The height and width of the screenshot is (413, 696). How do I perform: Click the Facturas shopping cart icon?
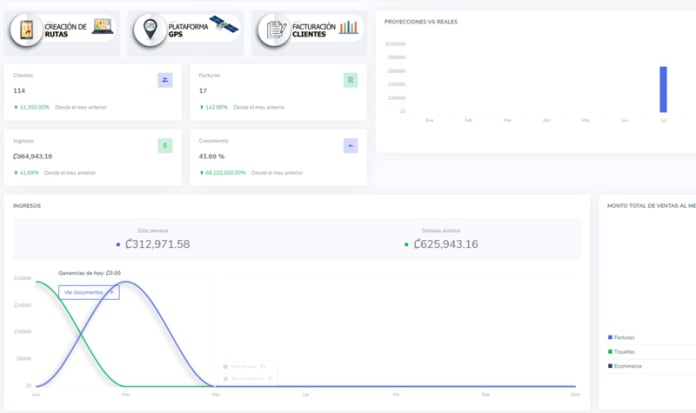coord(350,80)
